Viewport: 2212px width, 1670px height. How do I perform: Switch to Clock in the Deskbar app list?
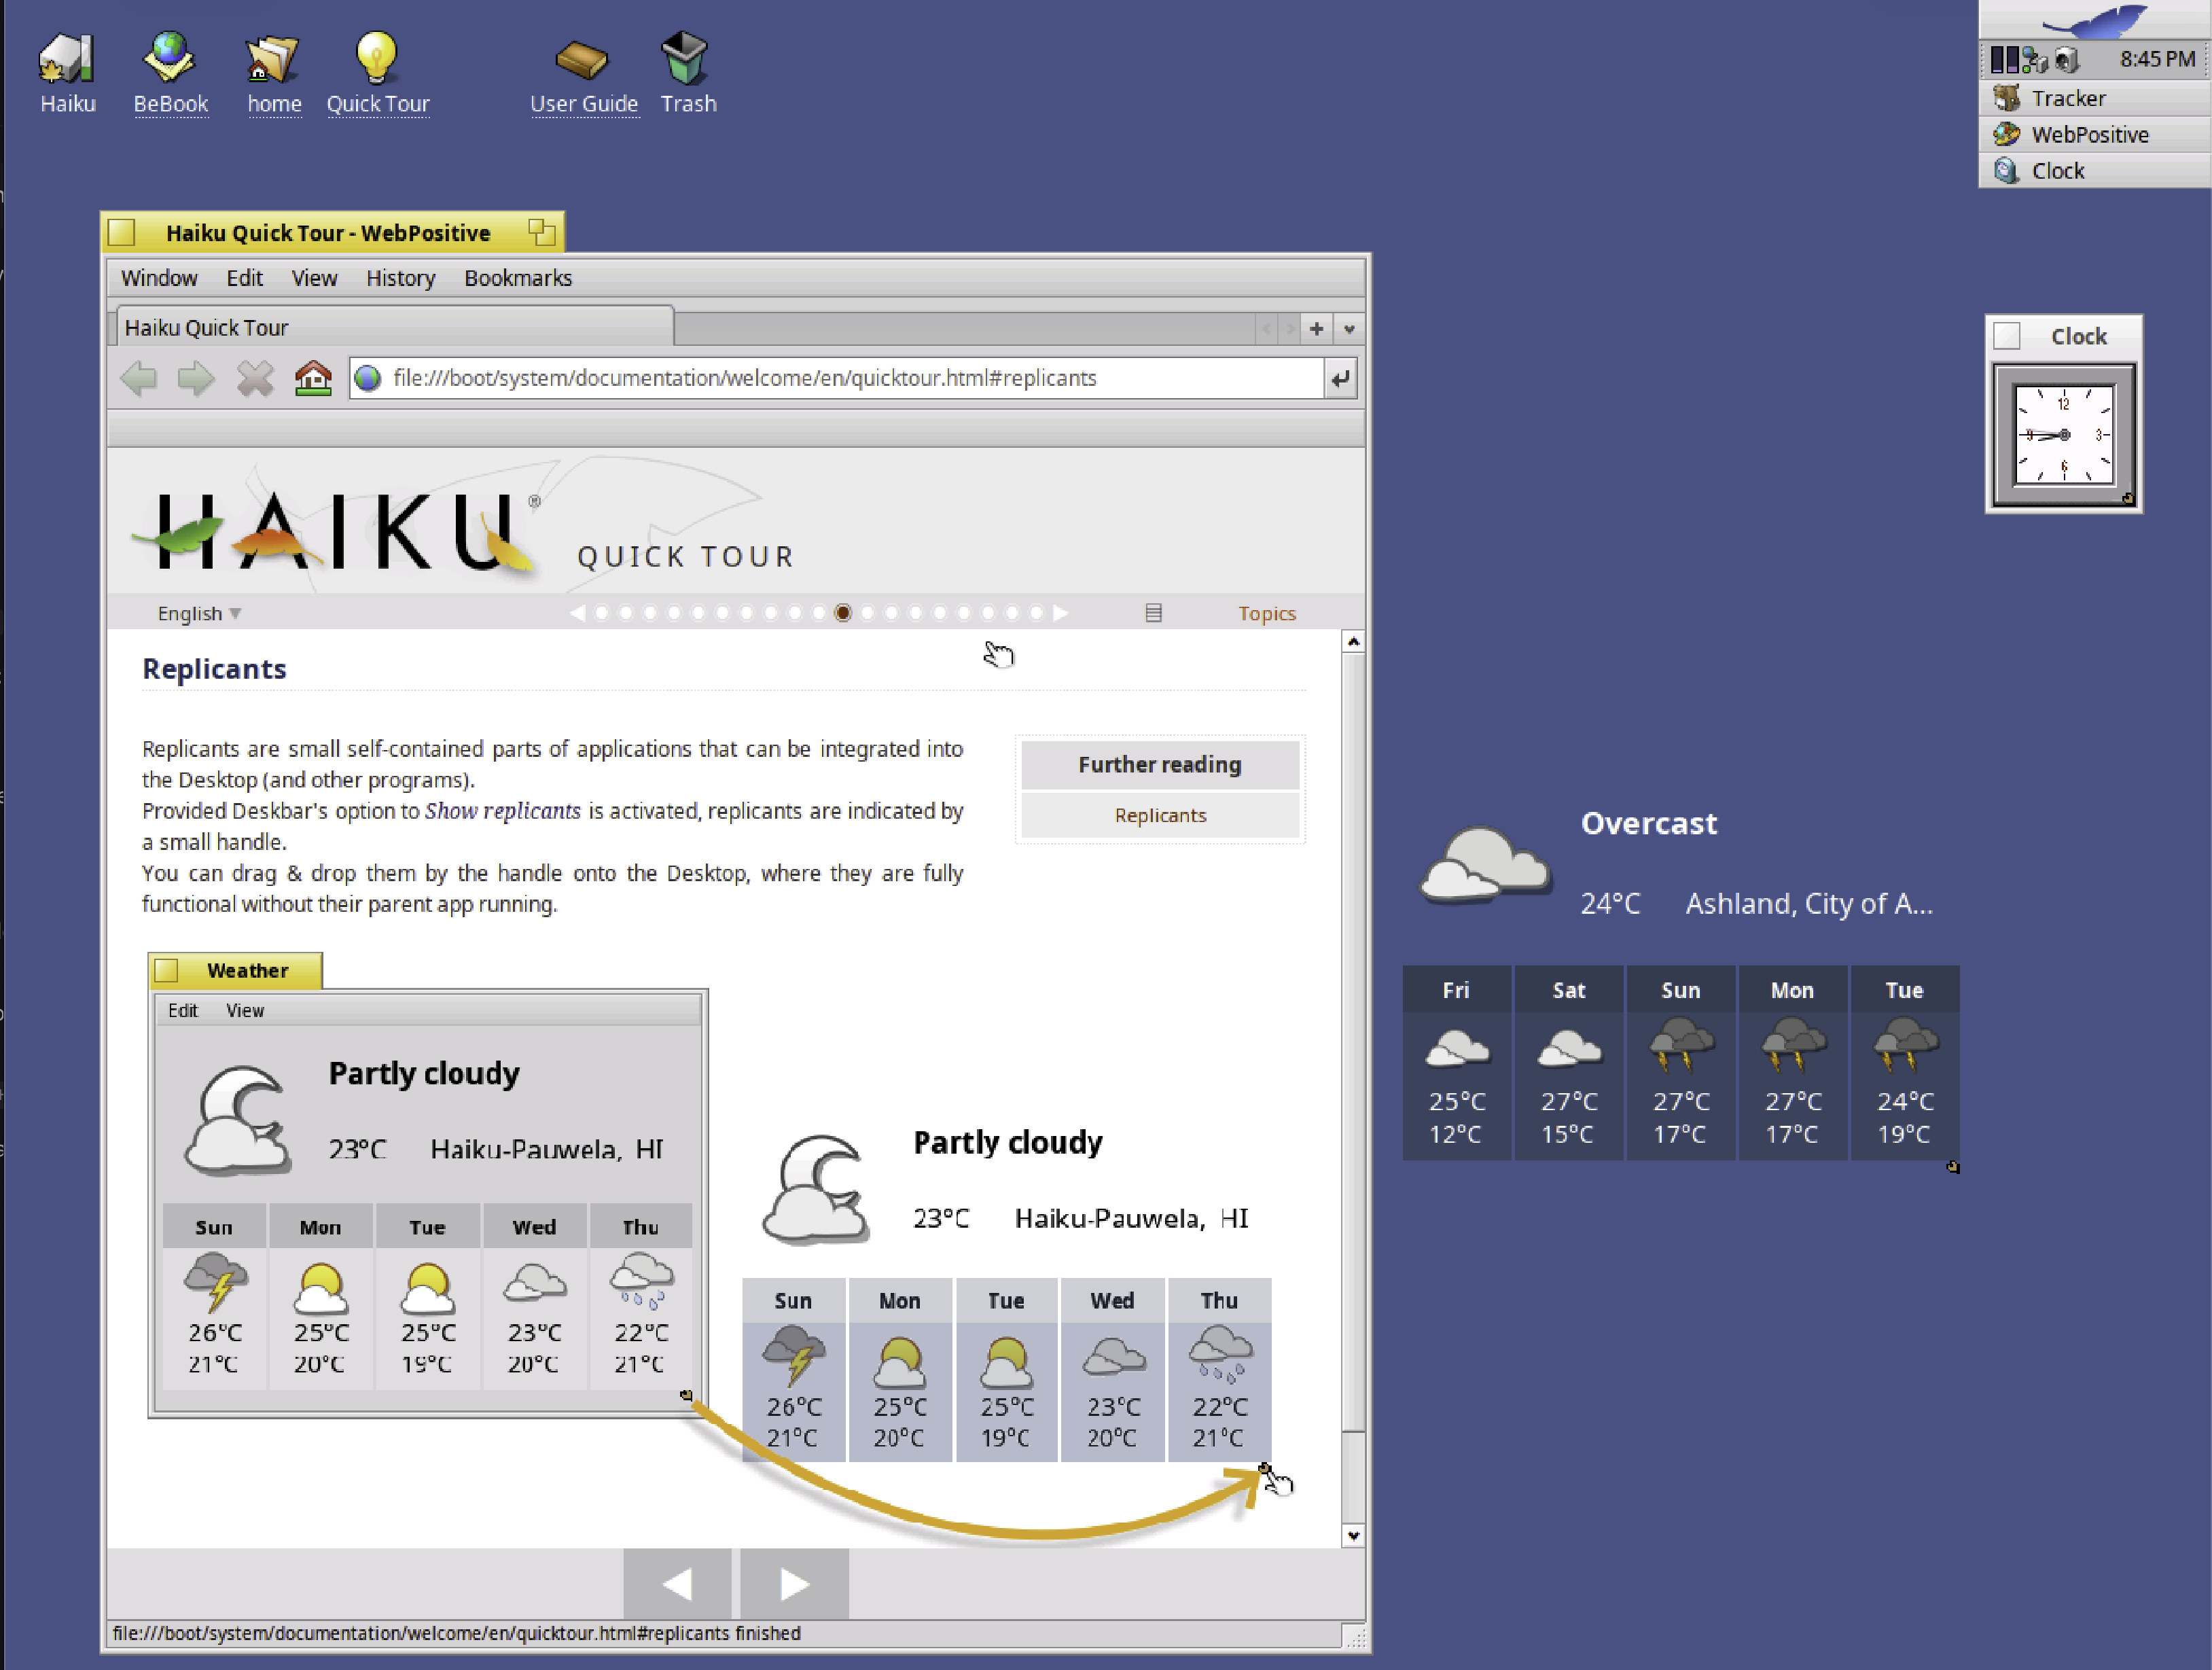pyautogui.click(x=2094, y=170)
